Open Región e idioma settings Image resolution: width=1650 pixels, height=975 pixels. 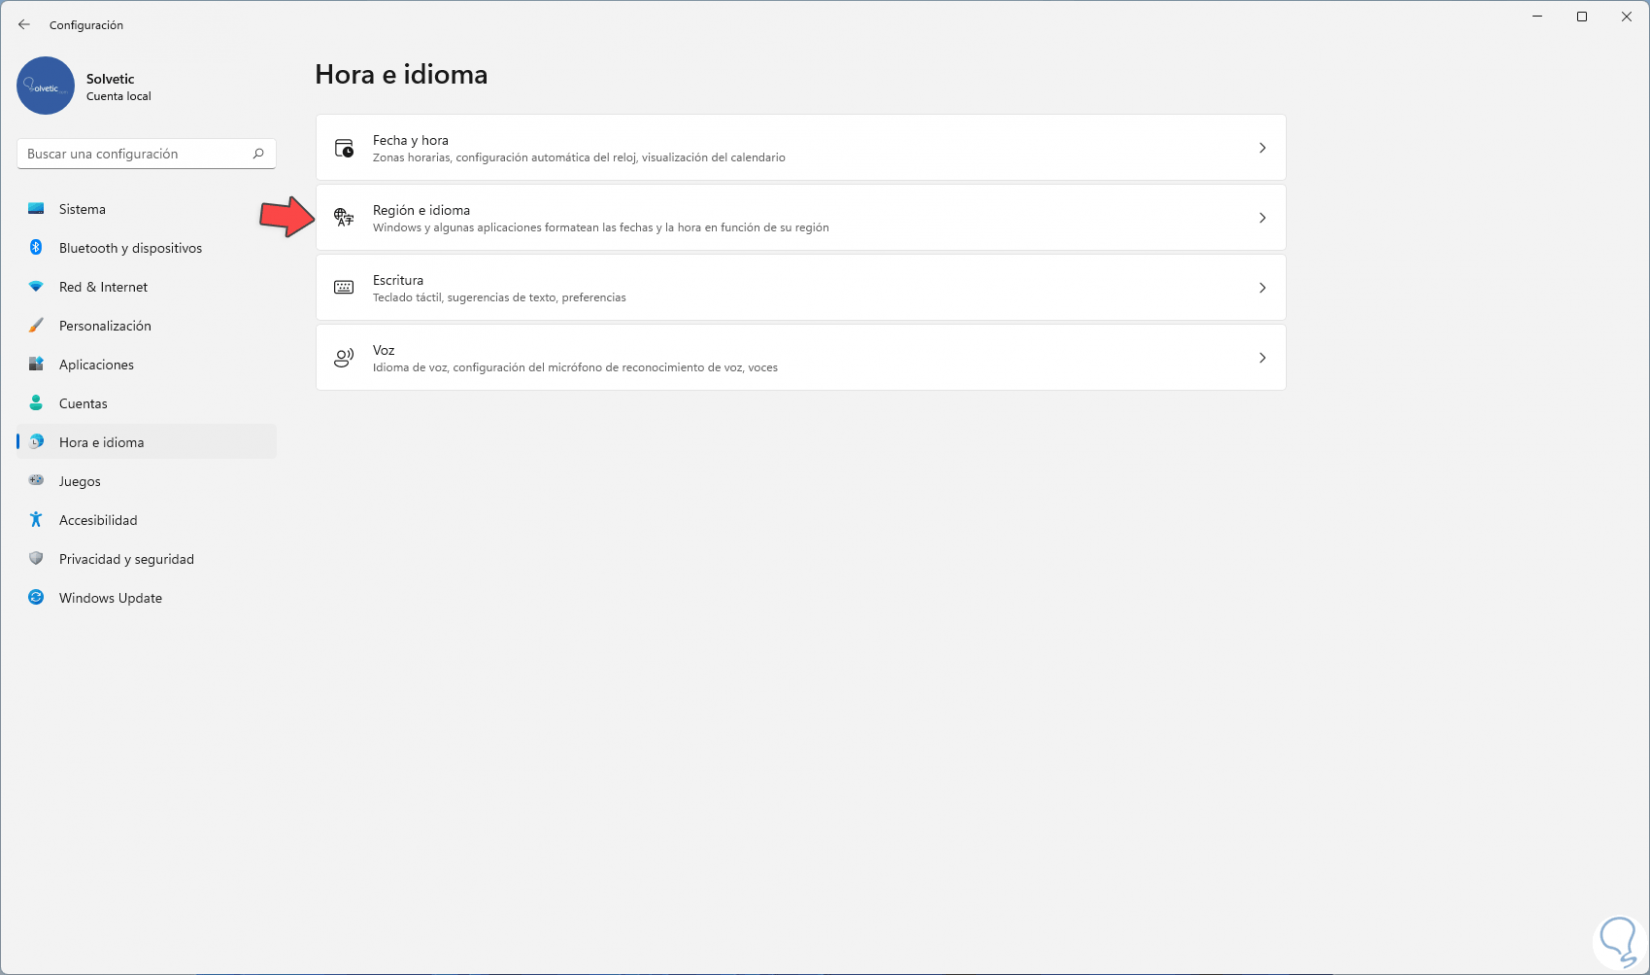point(600,218)
